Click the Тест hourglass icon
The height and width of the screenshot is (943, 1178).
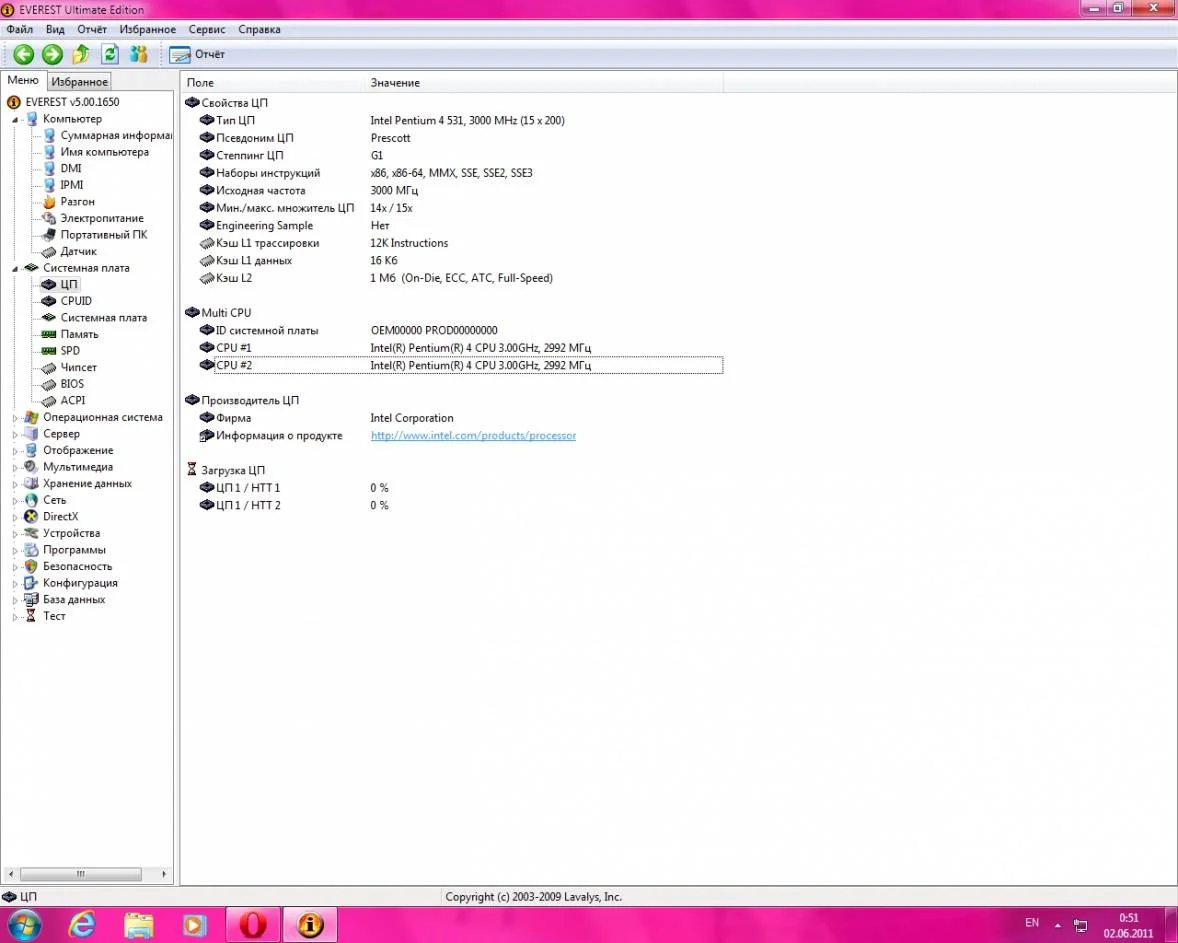click(x=31, y=616)
